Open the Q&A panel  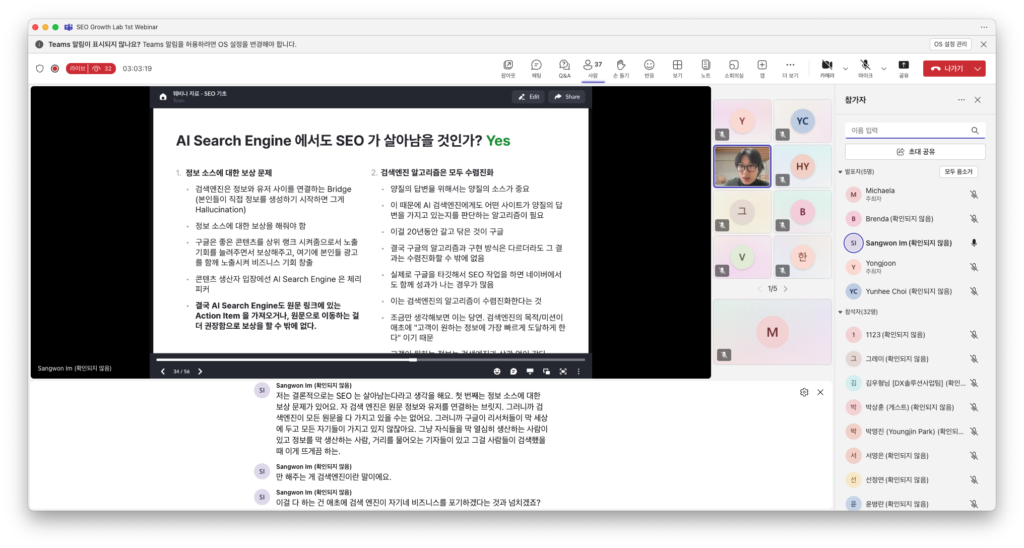click(564, 69)
